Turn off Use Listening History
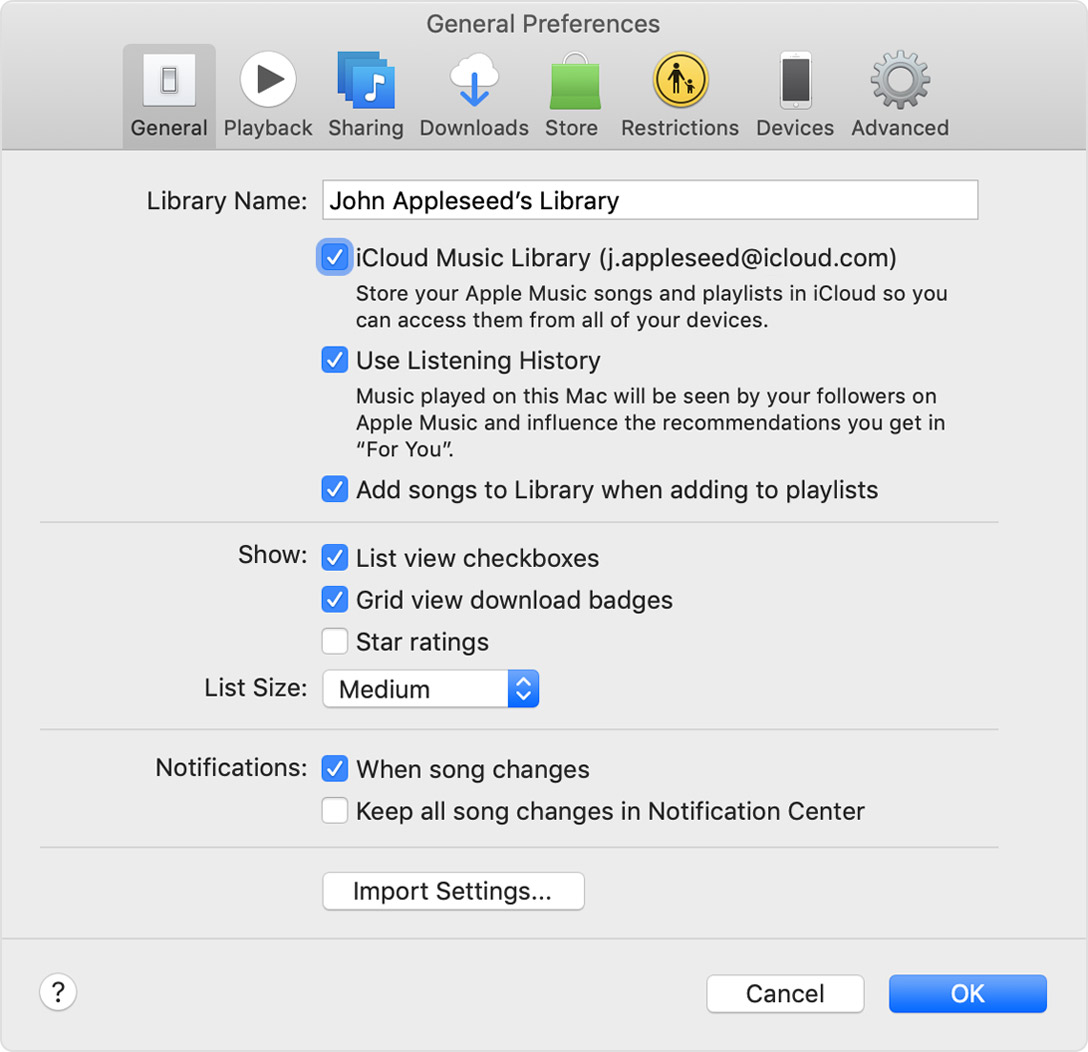 click(x=335, y=360)
